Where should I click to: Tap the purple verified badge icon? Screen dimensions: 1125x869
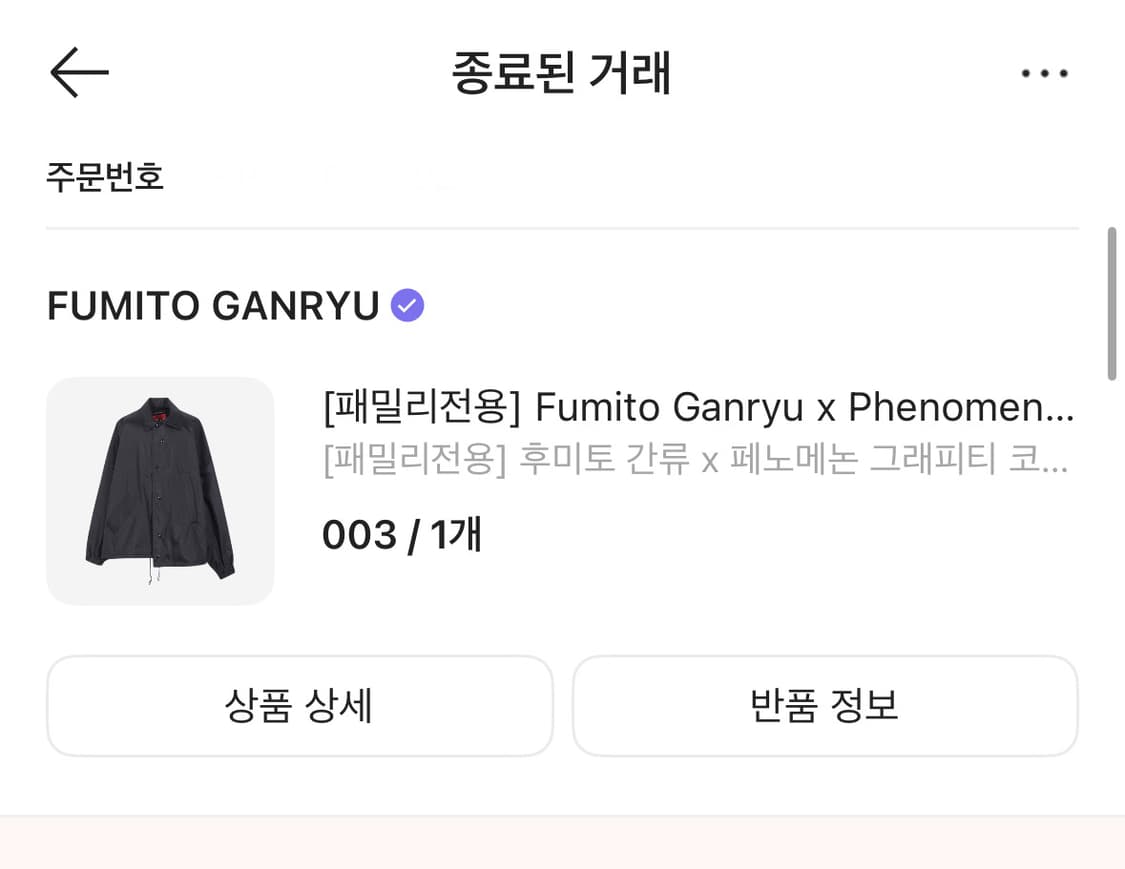tap(407, 305)
